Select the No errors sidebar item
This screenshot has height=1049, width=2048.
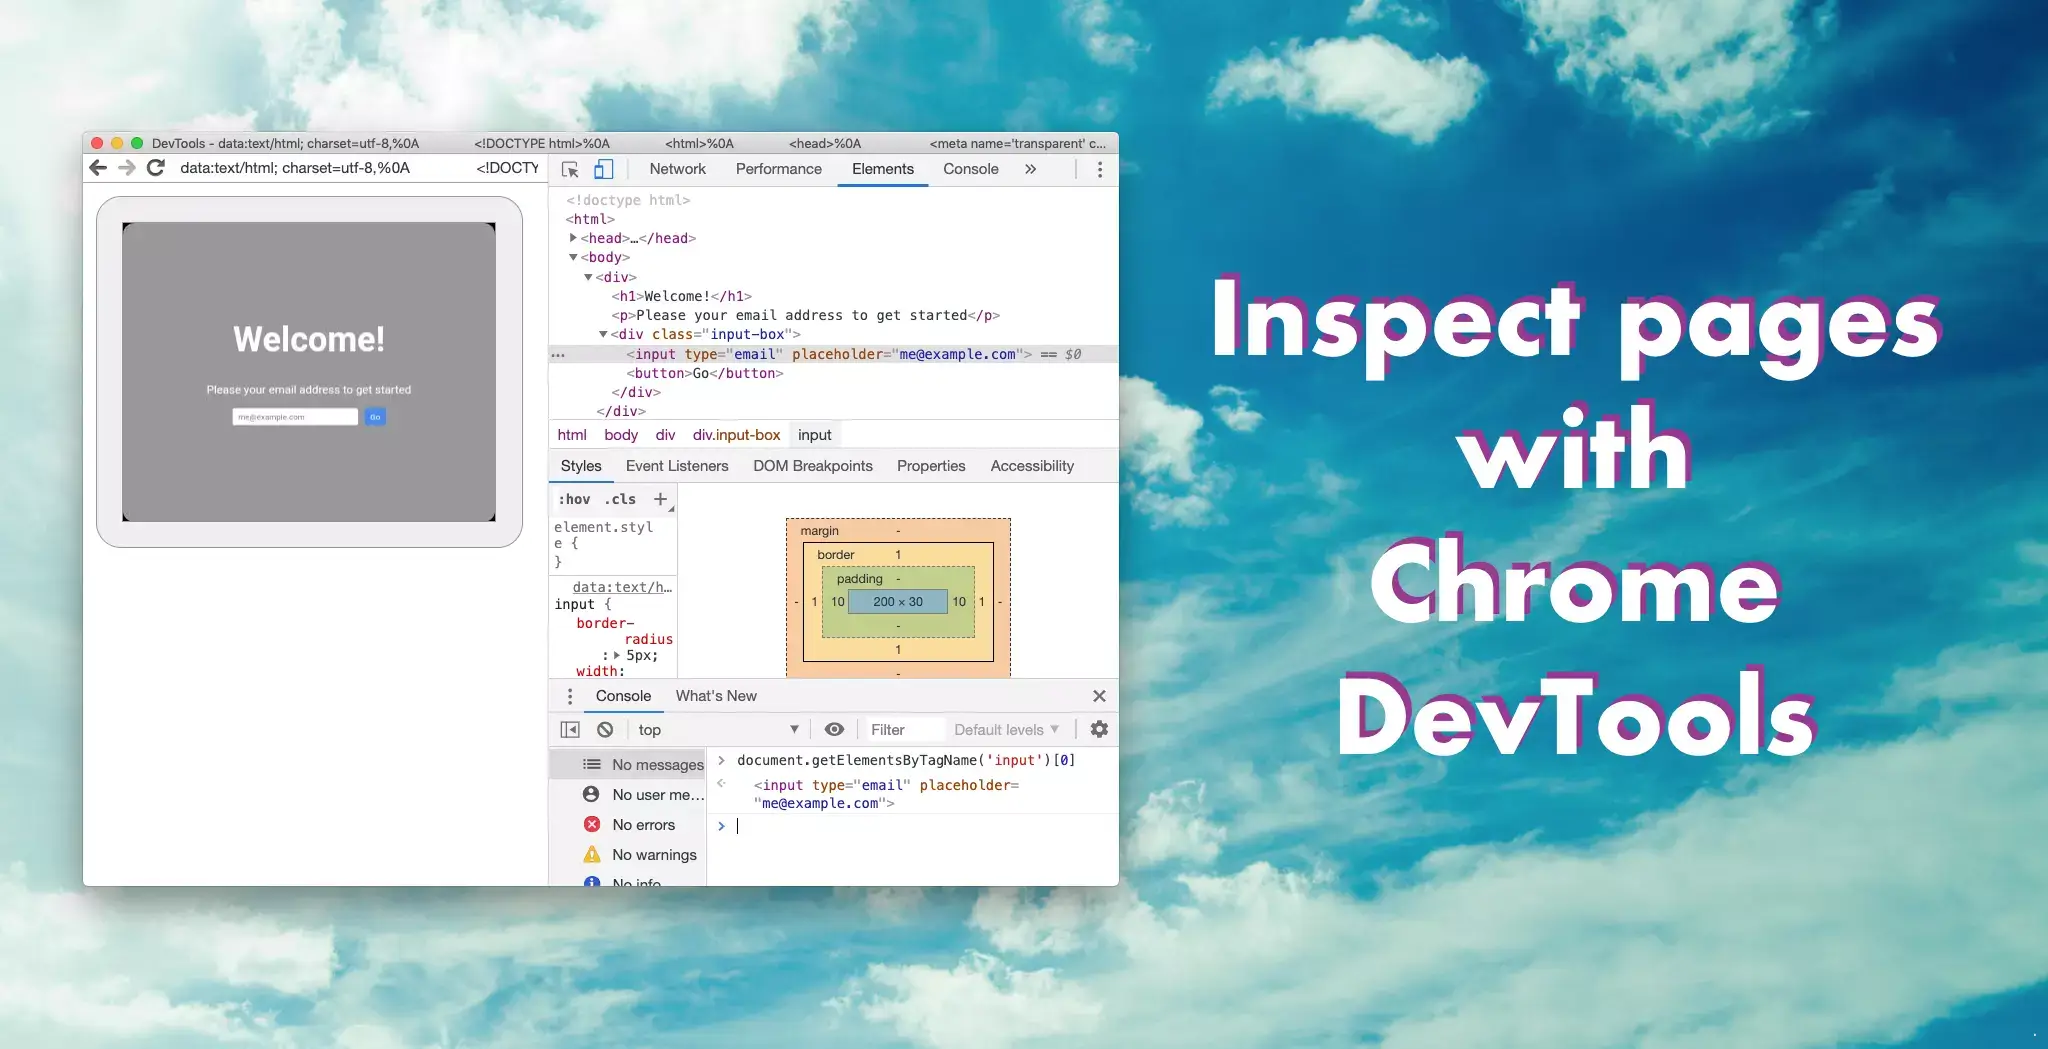pyautogui.click(x=628, y=825)
